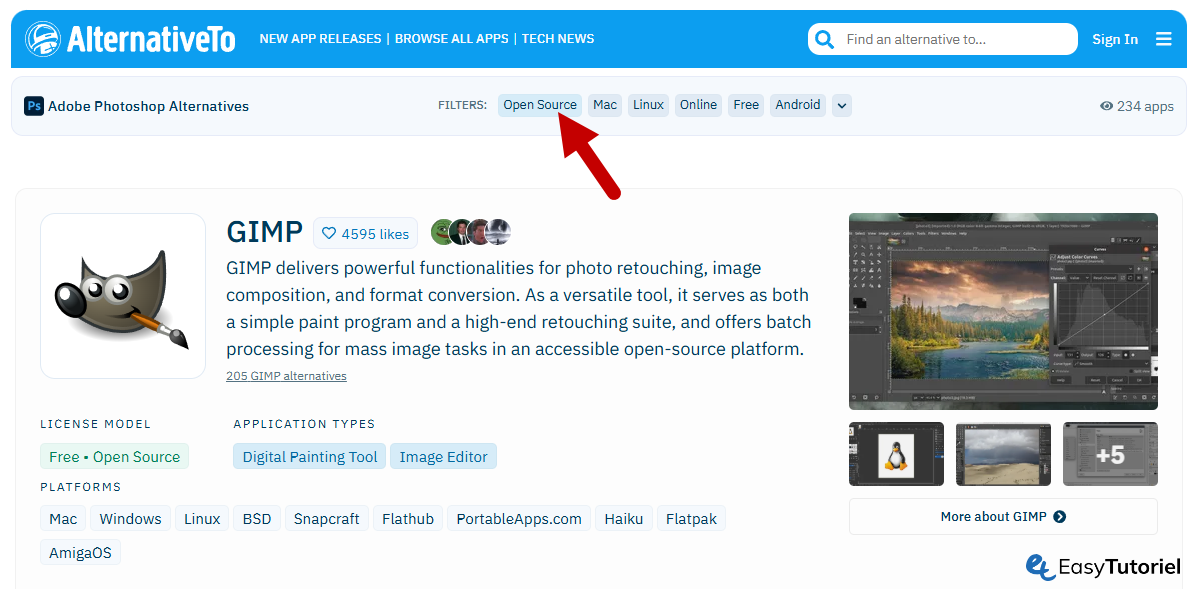Click the Flathub platform tag
Image resolution: width=1202 pixels, height=589 pixels.
(x=408, y=519)
